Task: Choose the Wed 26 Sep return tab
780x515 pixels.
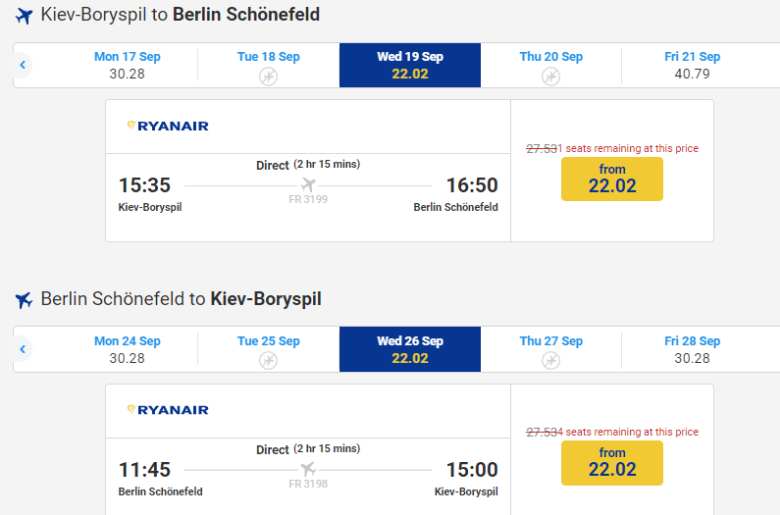Action: tap(410, 349)
